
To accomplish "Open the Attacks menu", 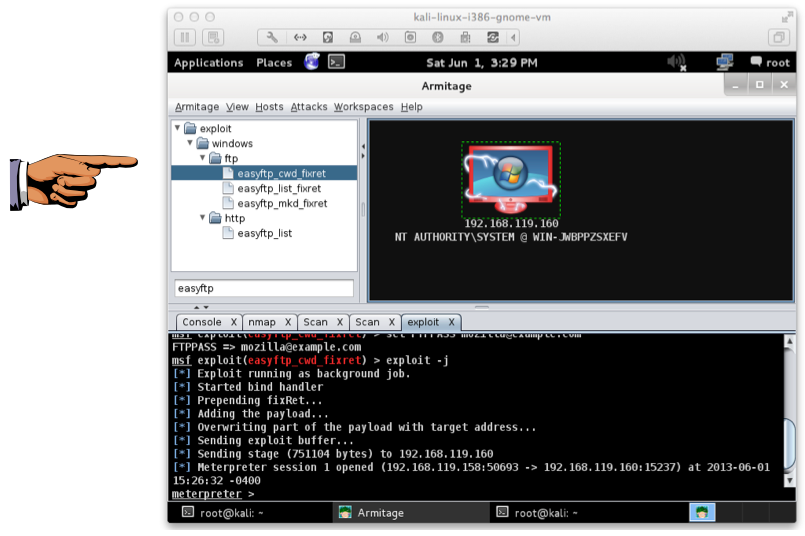I will click(x=309, y=107).
